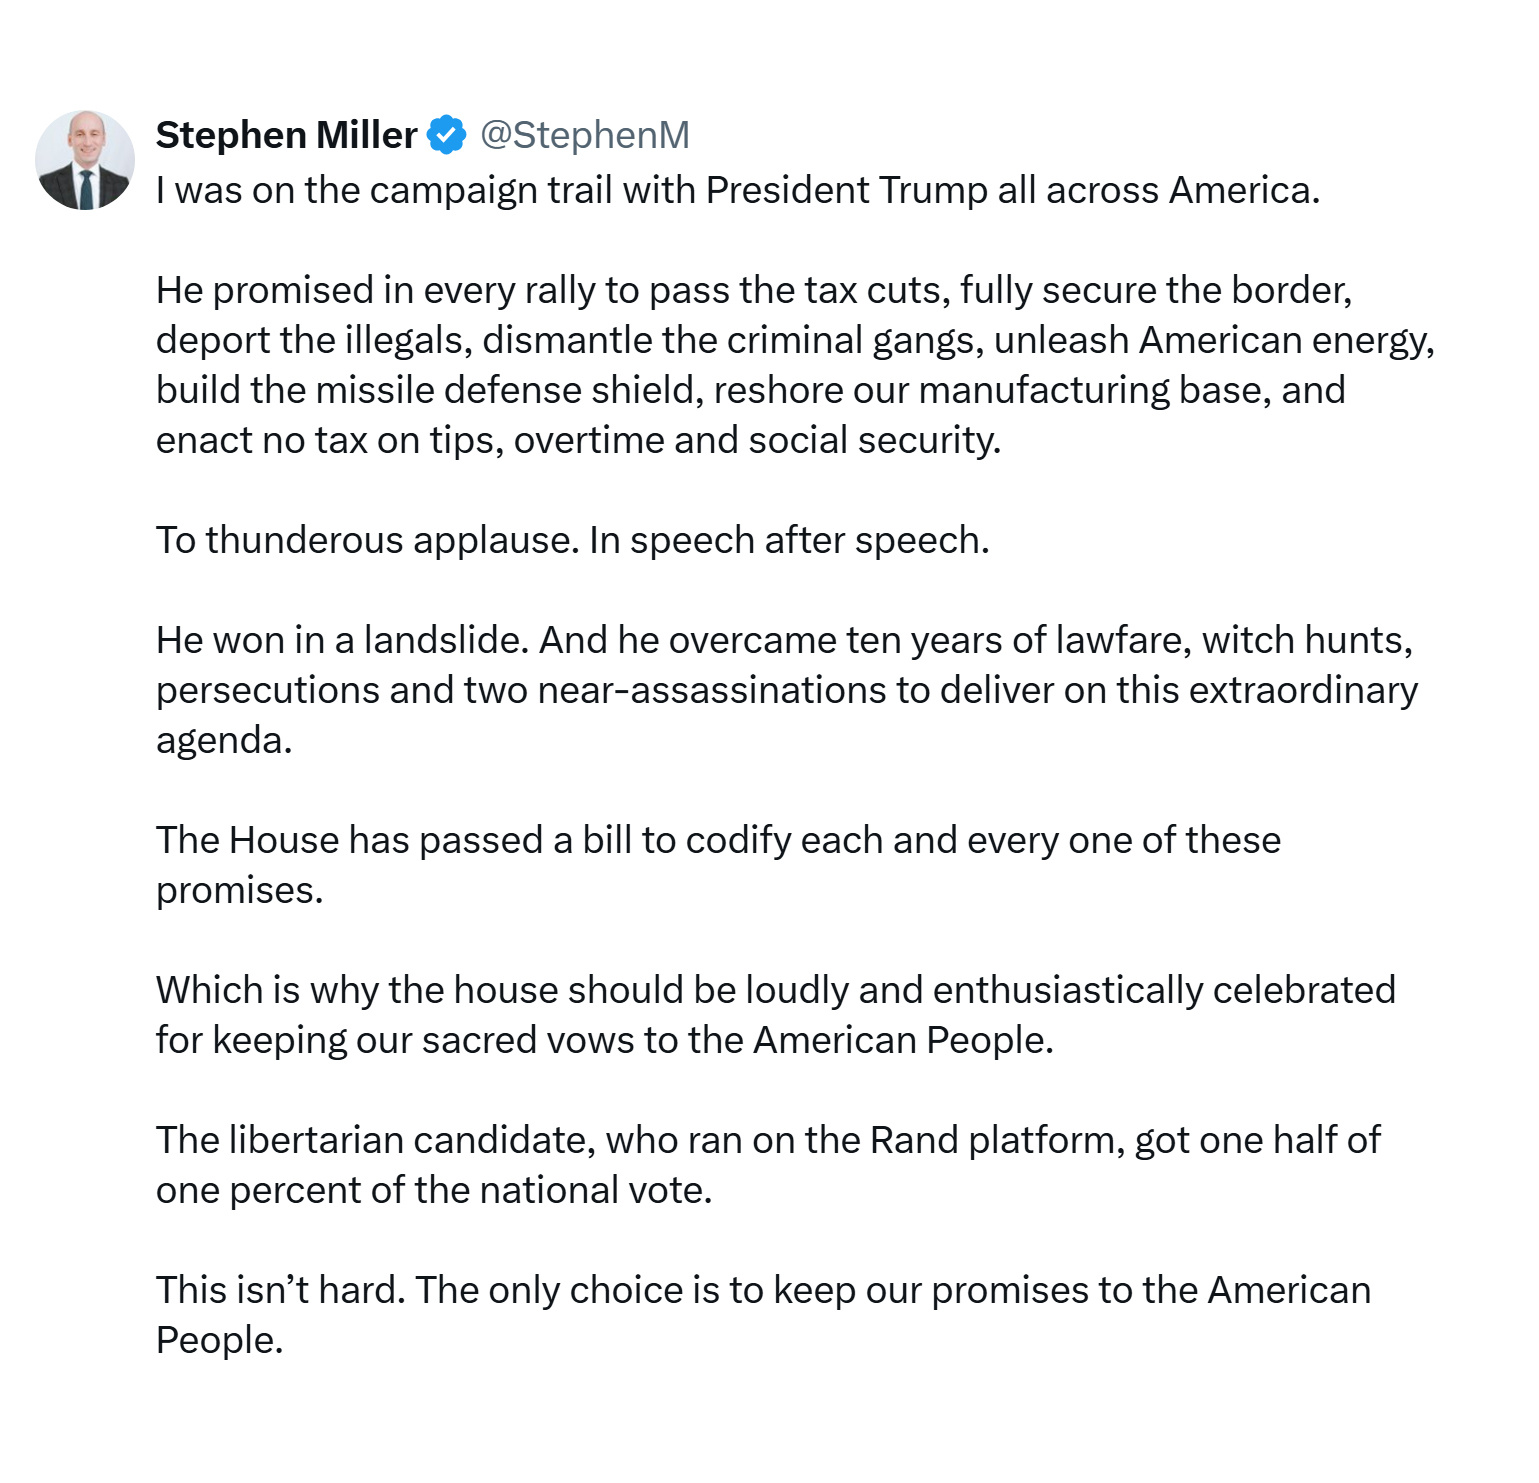Click the single word line "promises."
Screen dimensions: 1539x1483
(x=240, y=890)
